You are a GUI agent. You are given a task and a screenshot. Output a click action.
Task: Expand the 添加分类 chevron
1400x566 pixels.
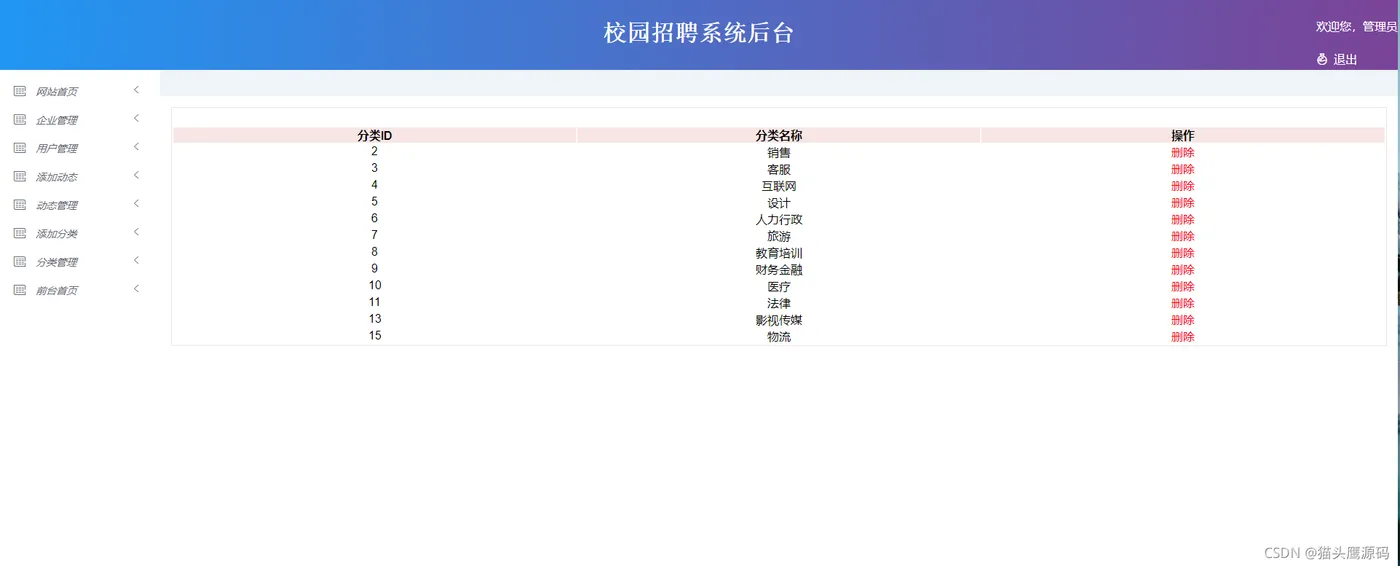136,232
